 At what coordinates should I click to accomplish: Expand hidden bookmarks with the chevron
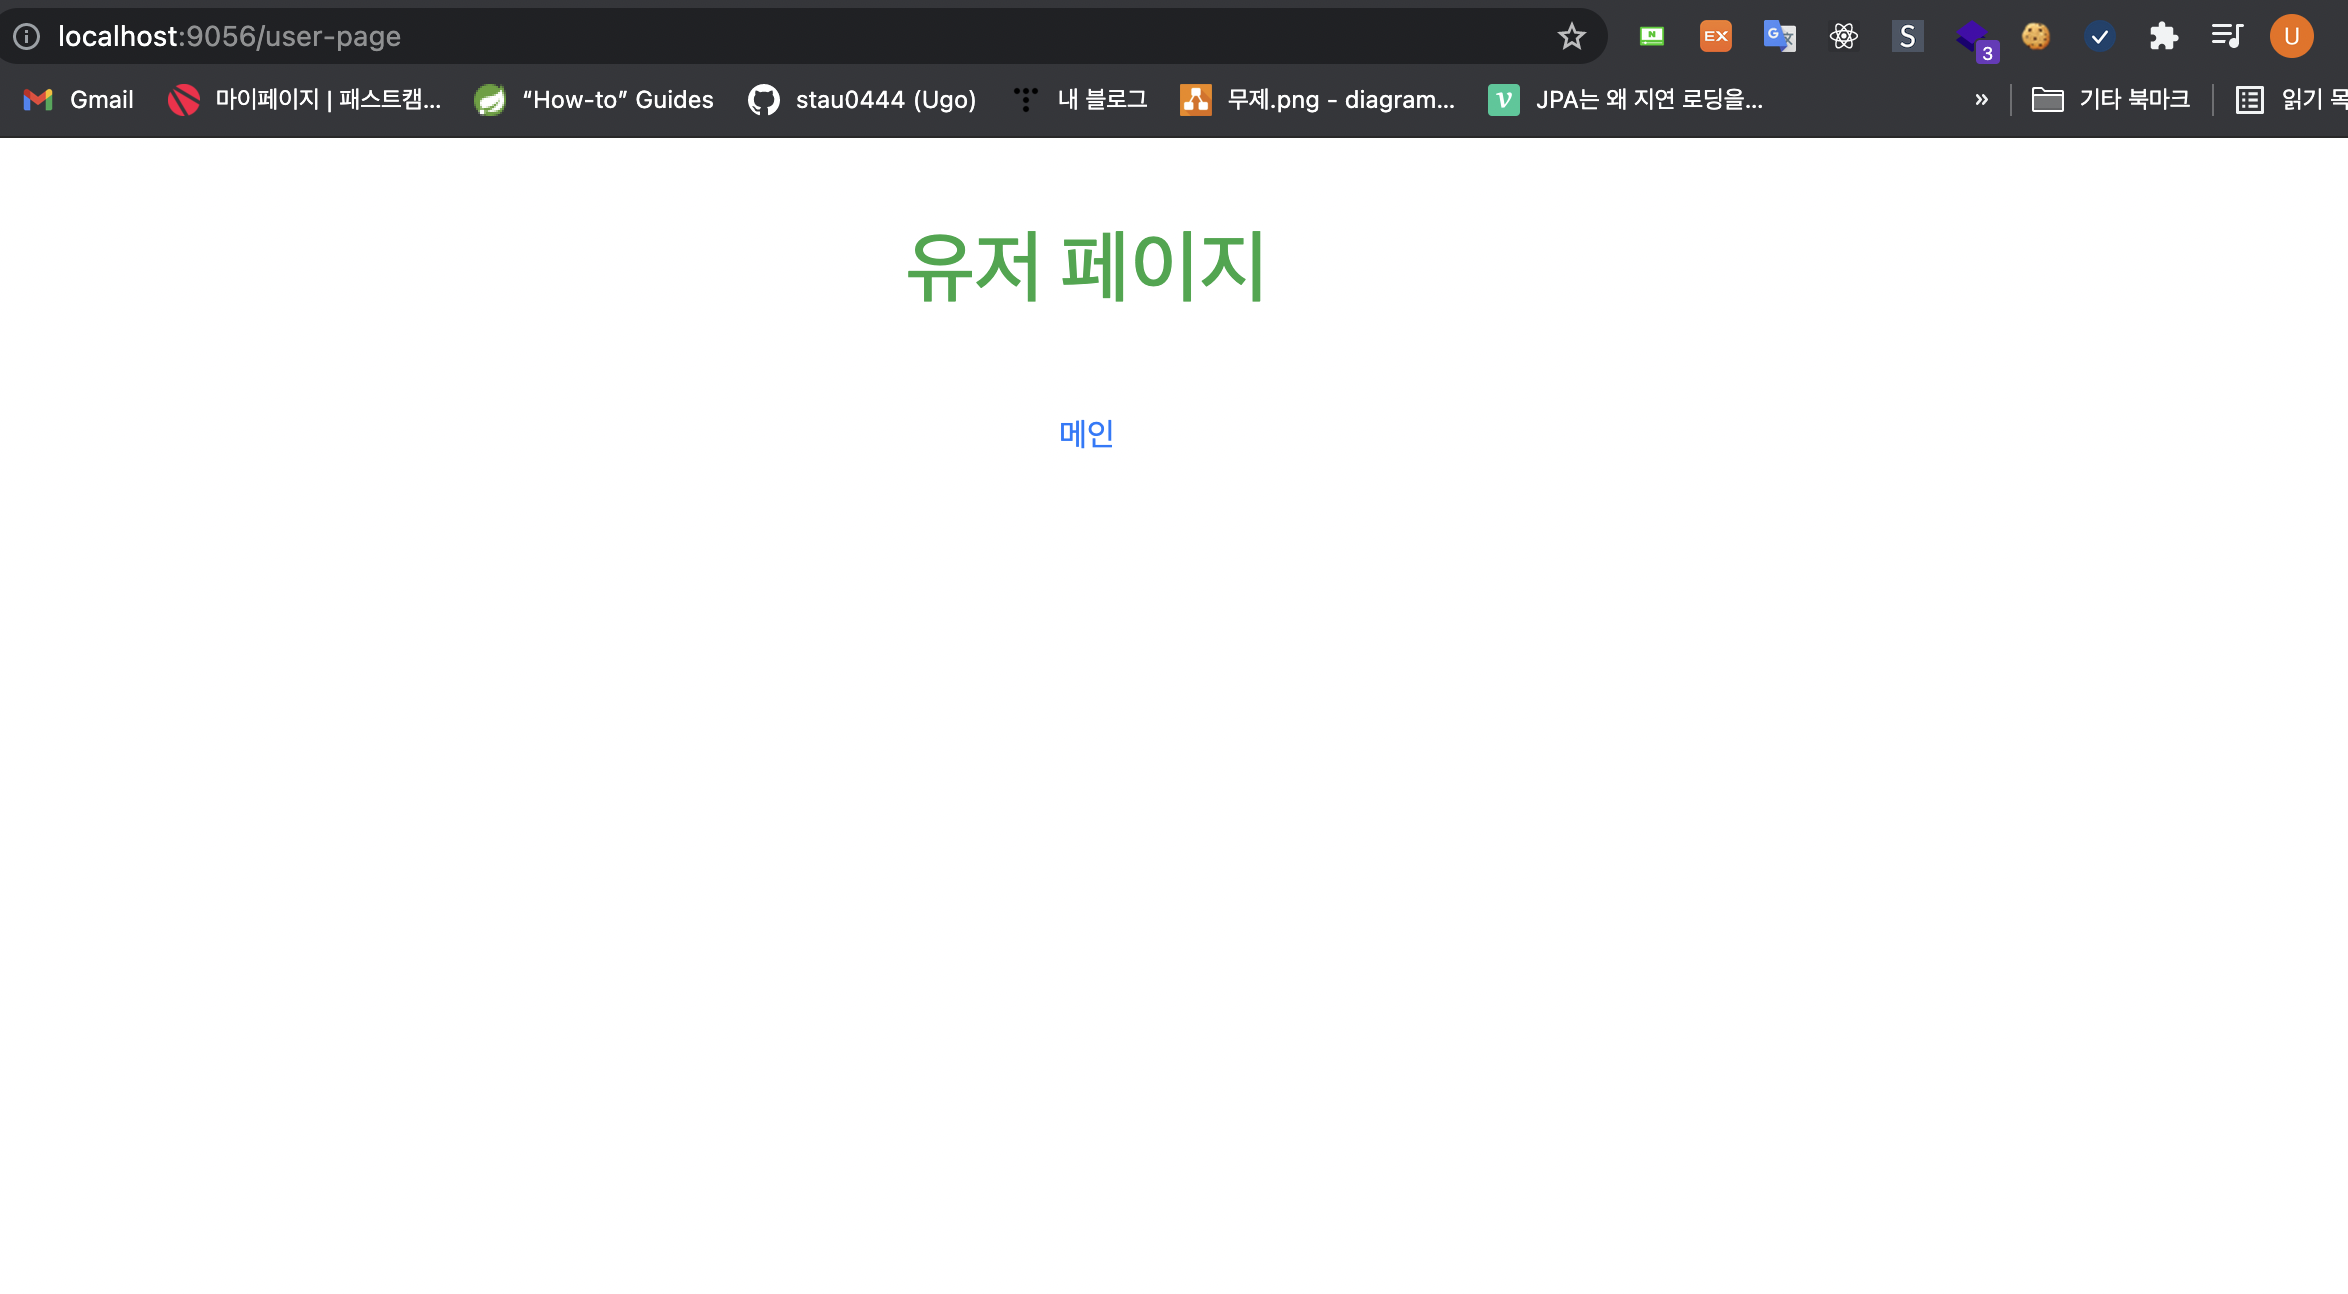point(1981,100)
